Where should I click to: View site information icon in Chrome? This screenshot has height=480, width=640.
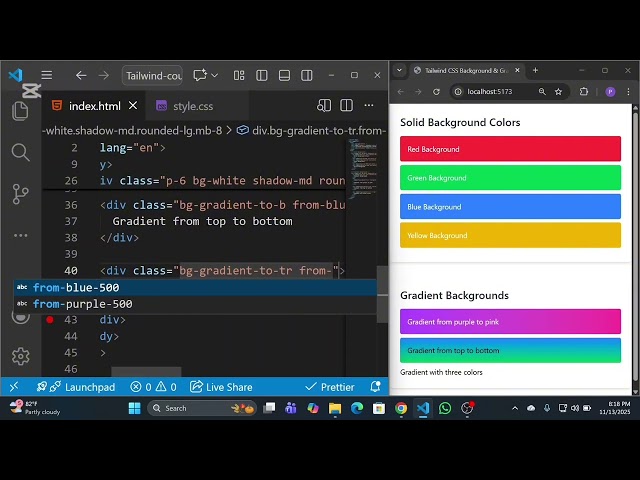tap(458, 91)
